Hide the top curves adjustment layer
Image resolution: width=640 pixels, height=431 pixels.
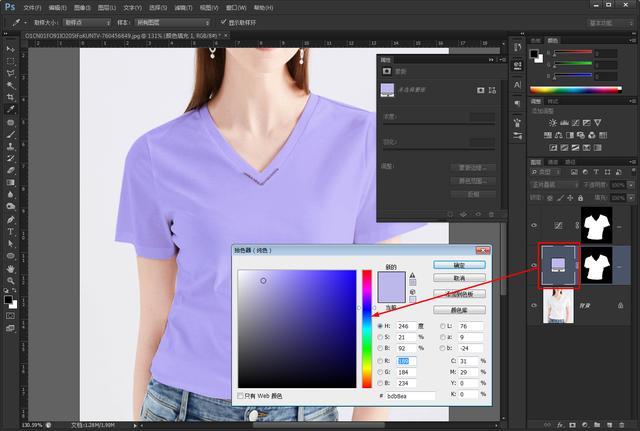pos(534,225)
